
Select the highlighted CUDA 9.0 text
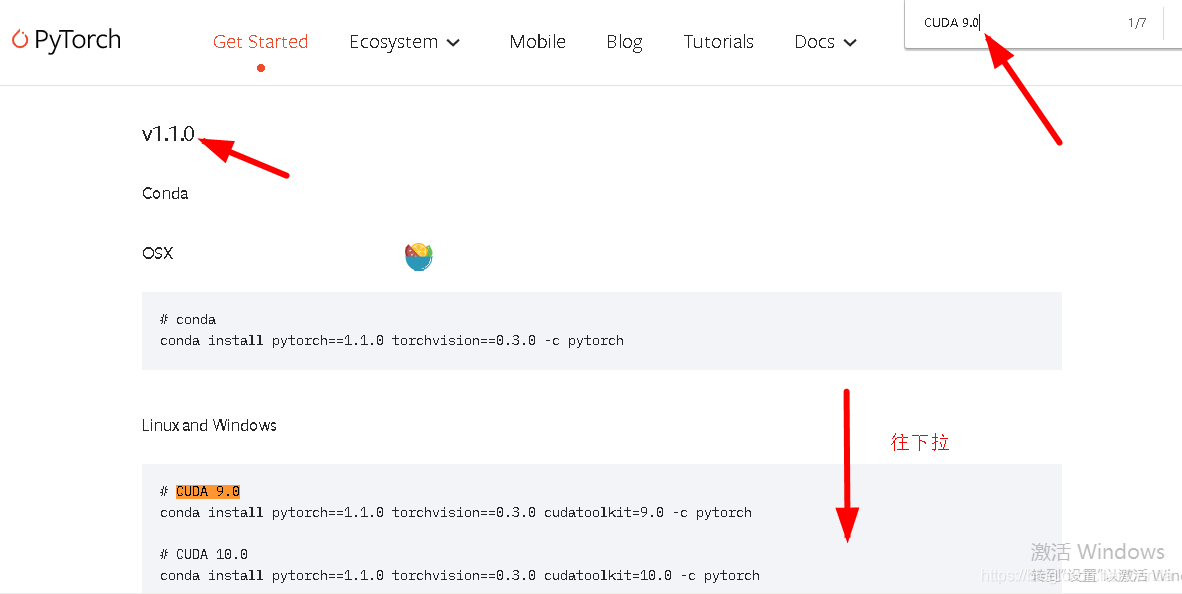tap(208, 491)
